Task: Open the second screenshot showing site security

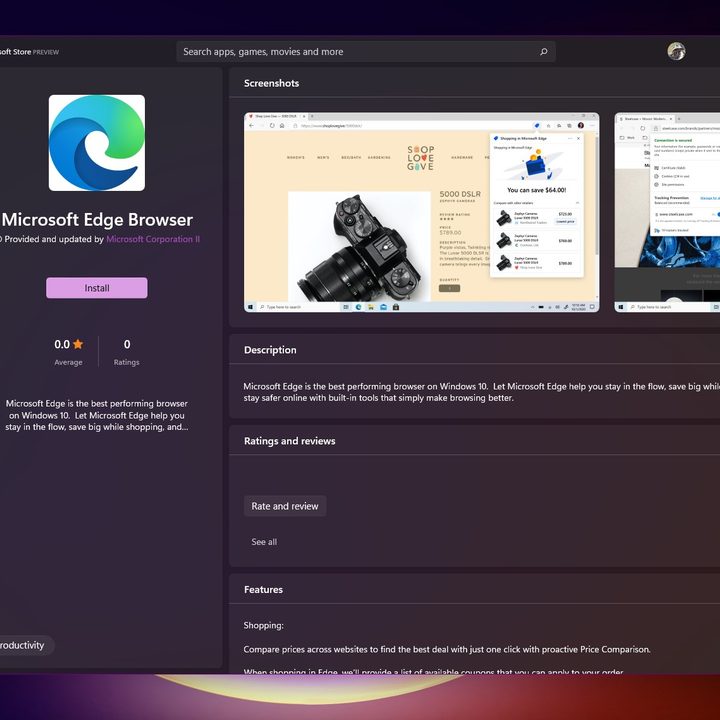Action: coord(667,212)
